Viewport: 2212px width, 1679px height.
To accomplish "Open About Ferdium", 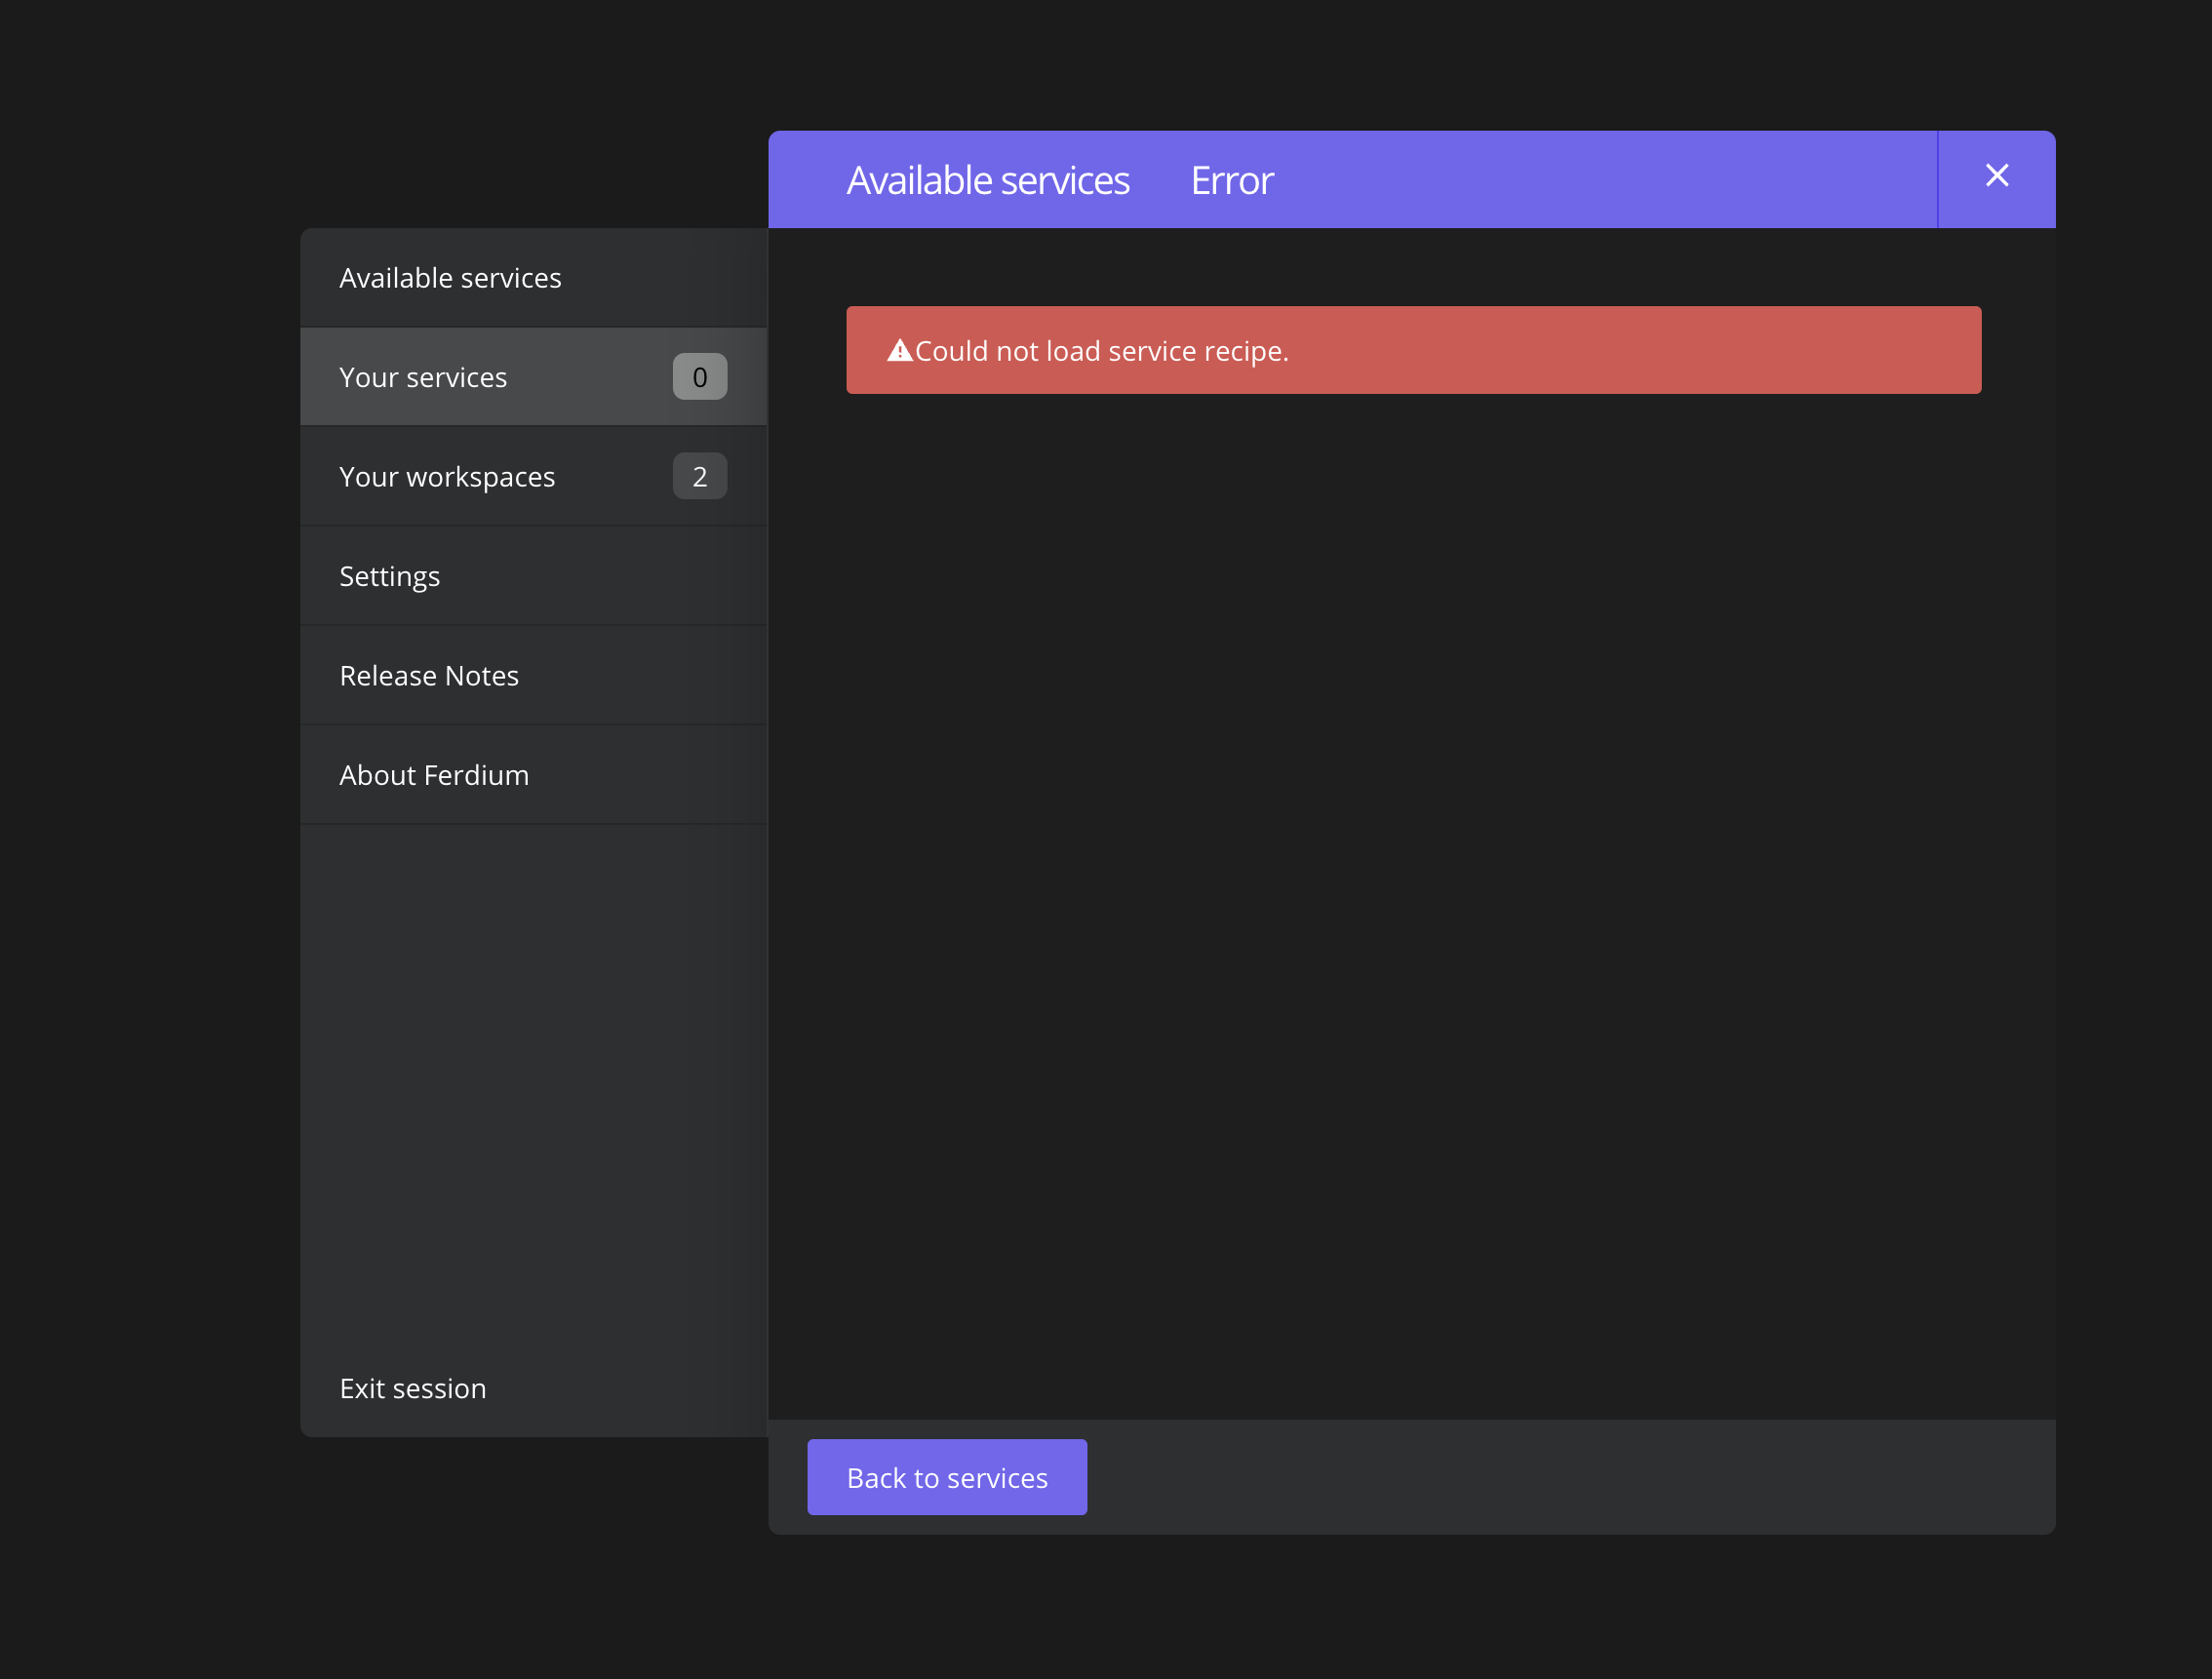I will click(534, 775).
